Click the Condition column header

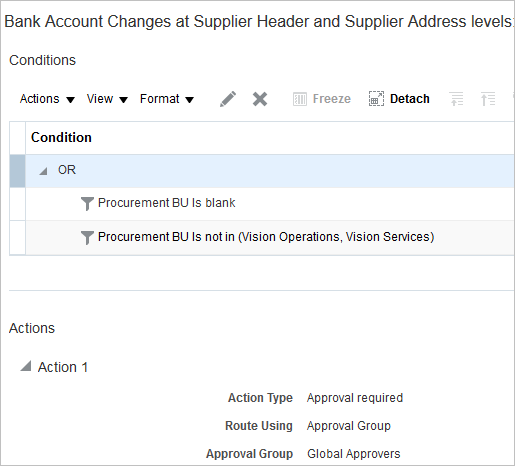(x=61, y=138)
